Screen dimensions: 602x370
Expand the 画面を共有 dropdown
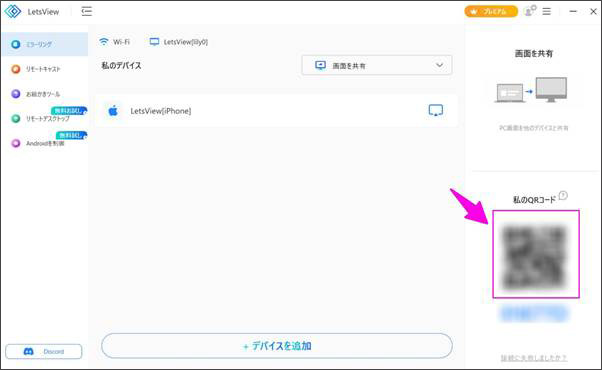click(377, 65)
